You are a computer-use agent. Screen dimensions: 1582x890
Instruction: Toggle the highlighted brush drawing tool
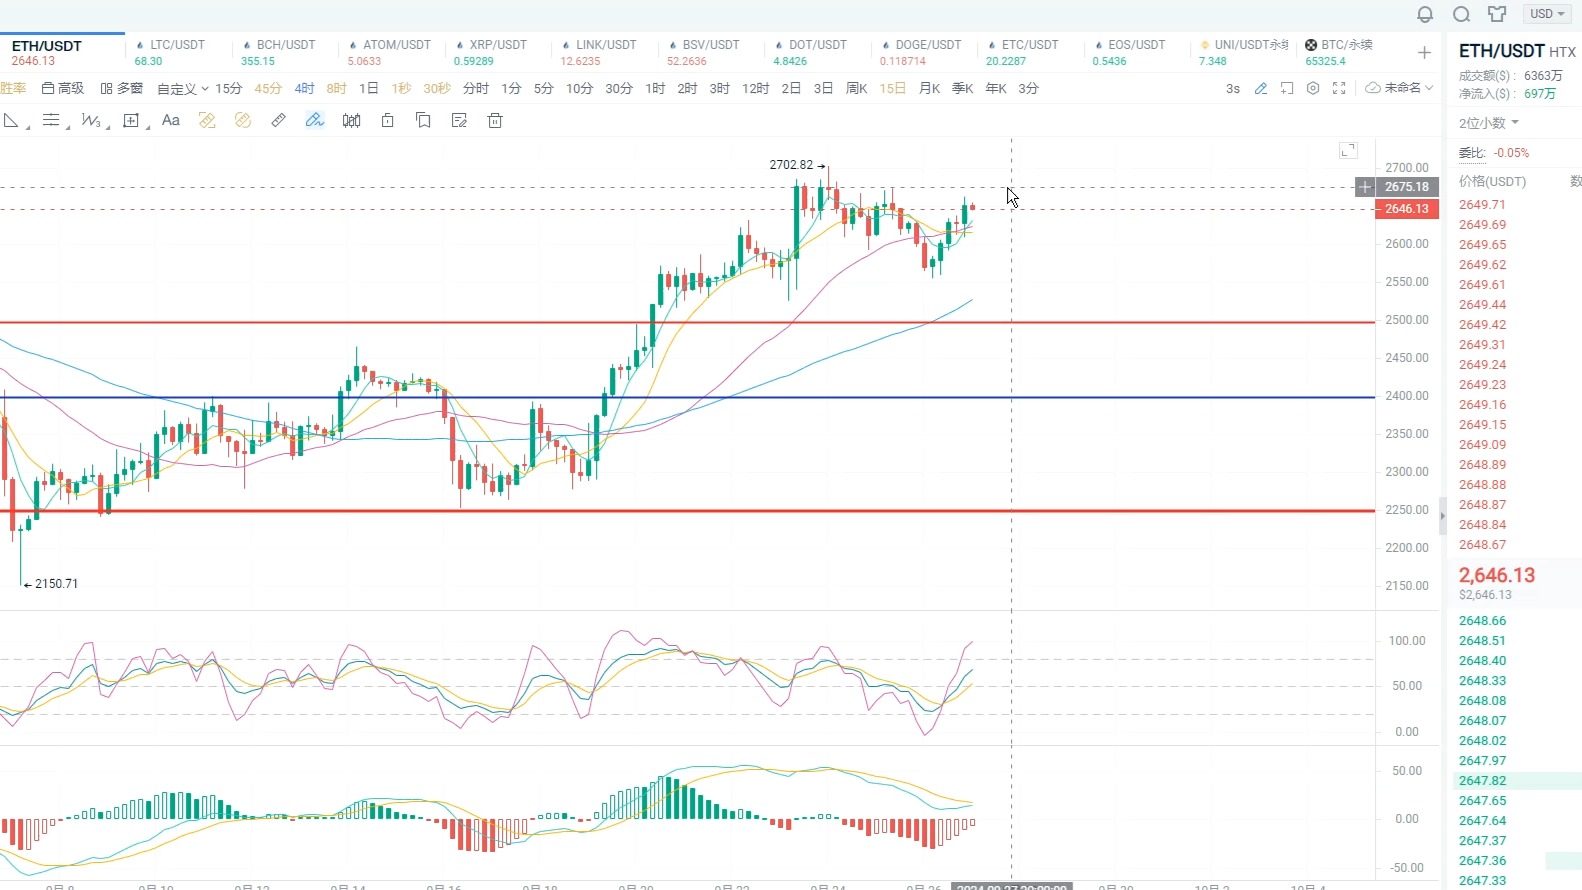pos(315,120)
